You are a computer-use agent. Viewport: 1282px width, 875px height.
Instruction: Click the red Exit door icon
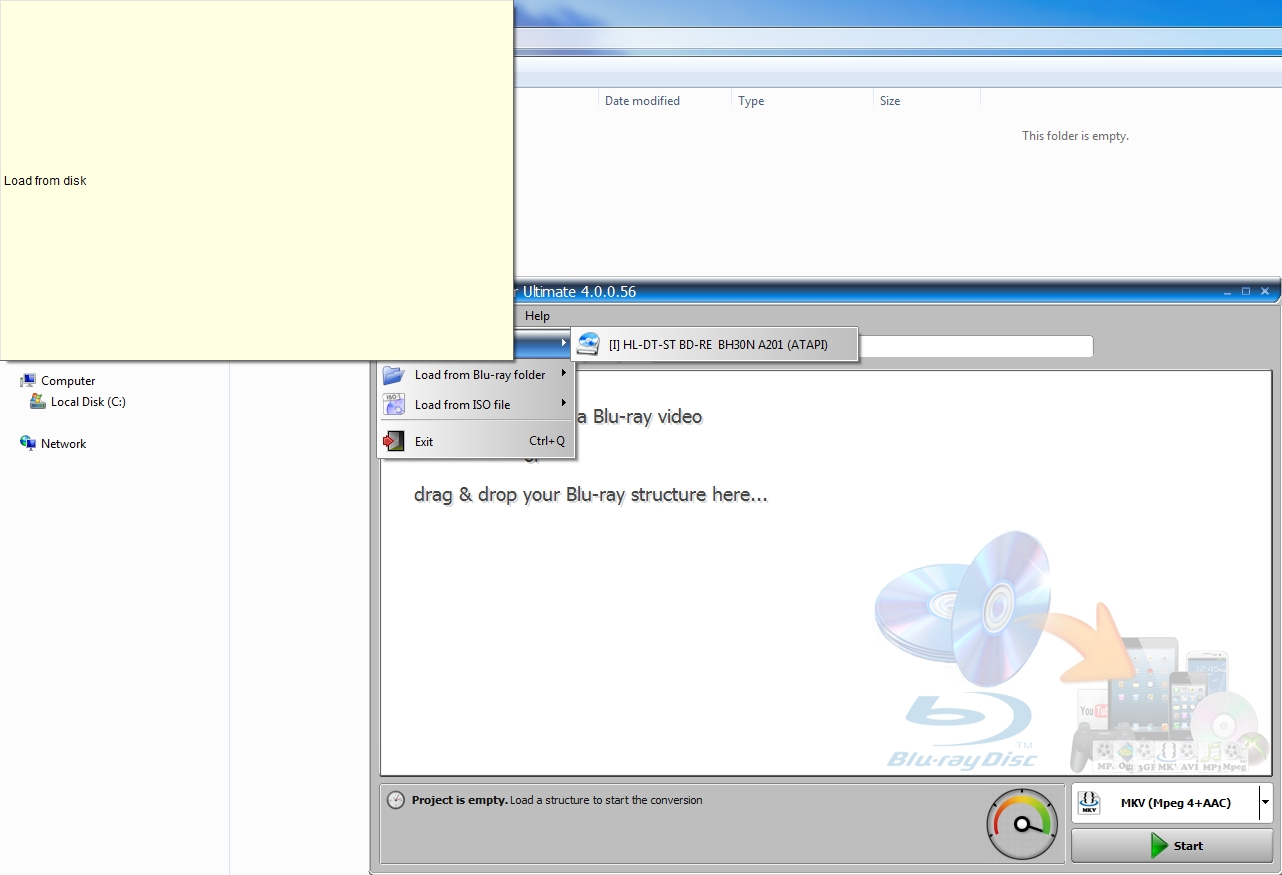(x=394, y=441)
